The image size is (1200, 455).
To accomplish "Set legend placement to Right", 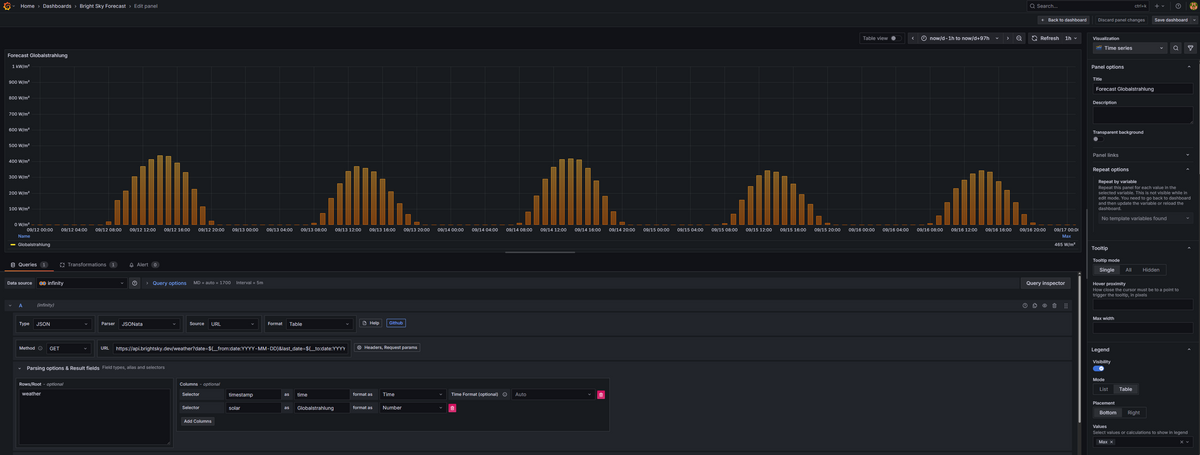I will (x=1133, y=412).
